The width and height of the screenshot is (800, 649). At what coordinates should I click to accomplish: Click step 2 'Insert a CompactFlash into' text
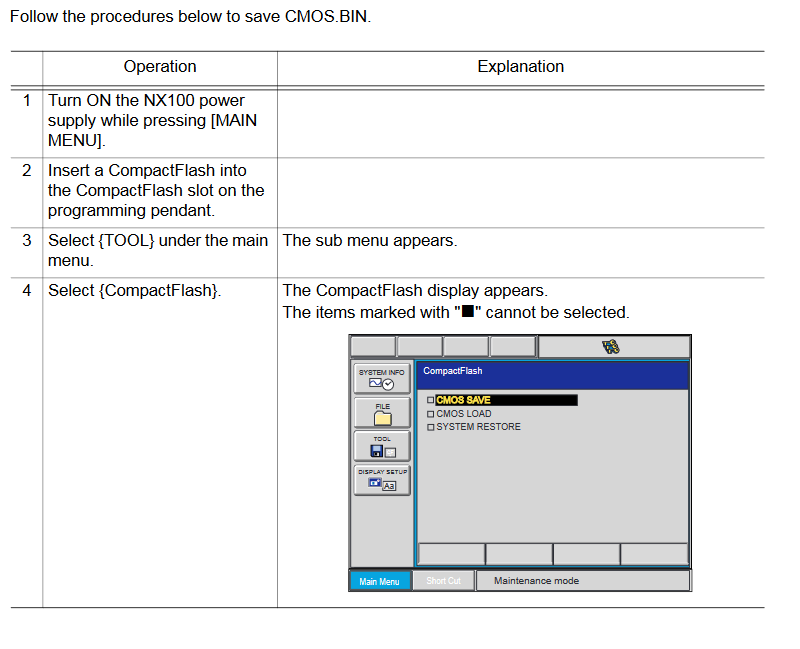[147, 170]
